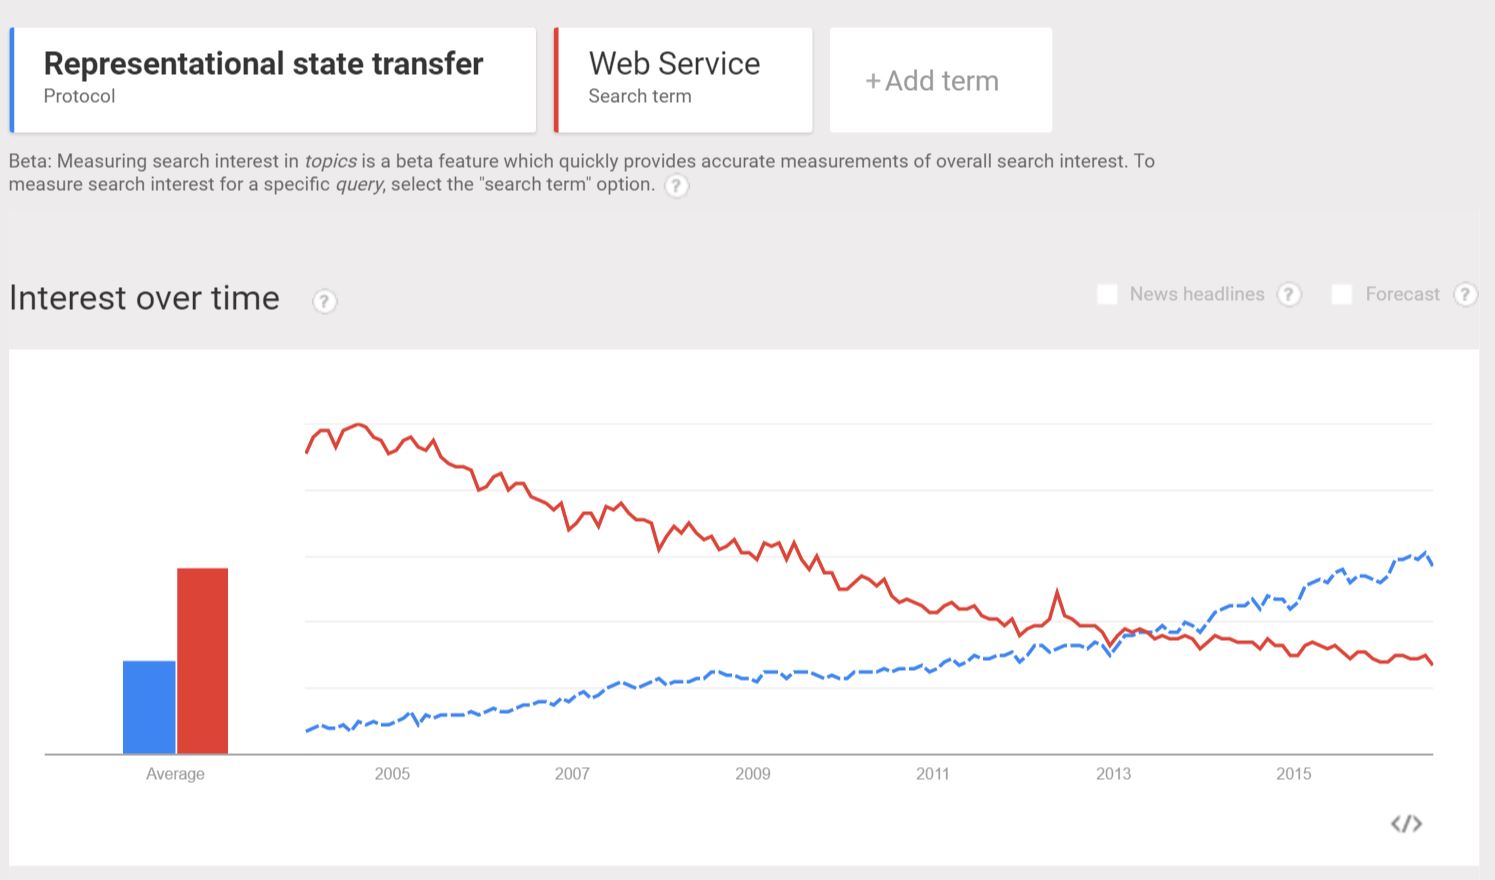
Task: Enable the Forecast checkbox
Action: point(1341,294)
